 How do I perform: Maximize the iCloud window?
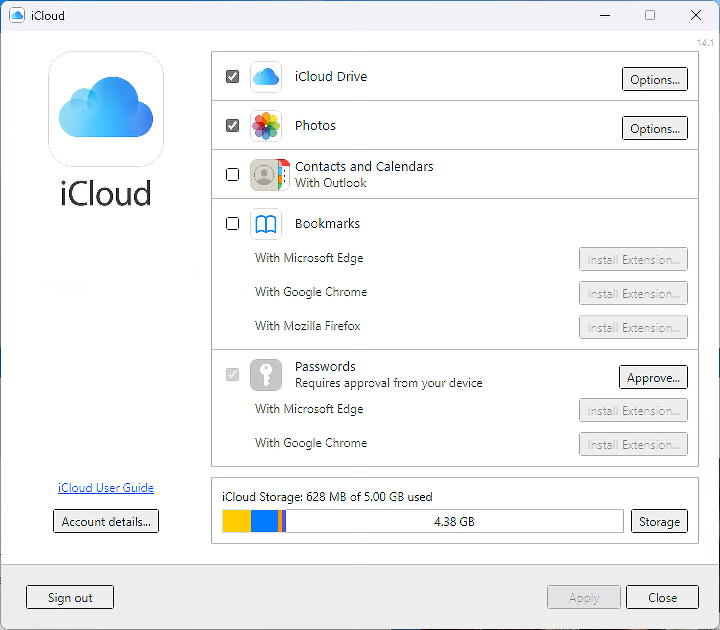pyautogui.click(x=650, y=15)
